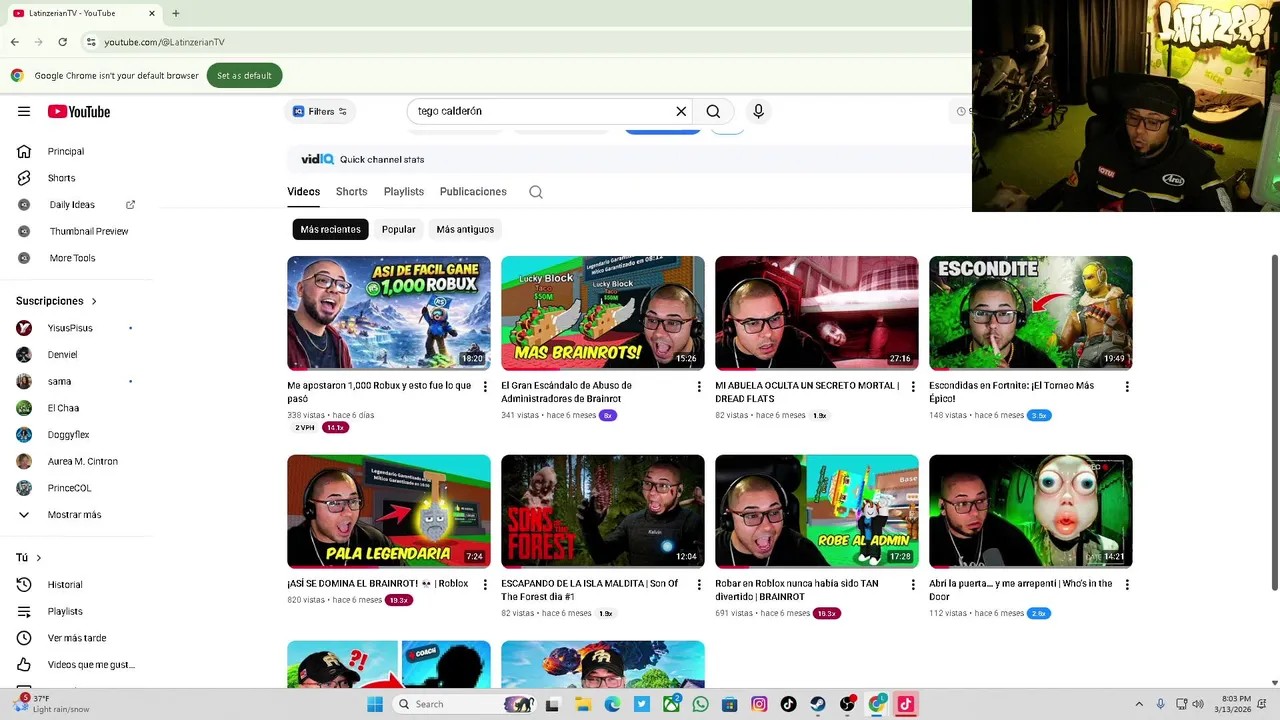
Task: Switch to the Playlists channel tab
Action: 404,192
